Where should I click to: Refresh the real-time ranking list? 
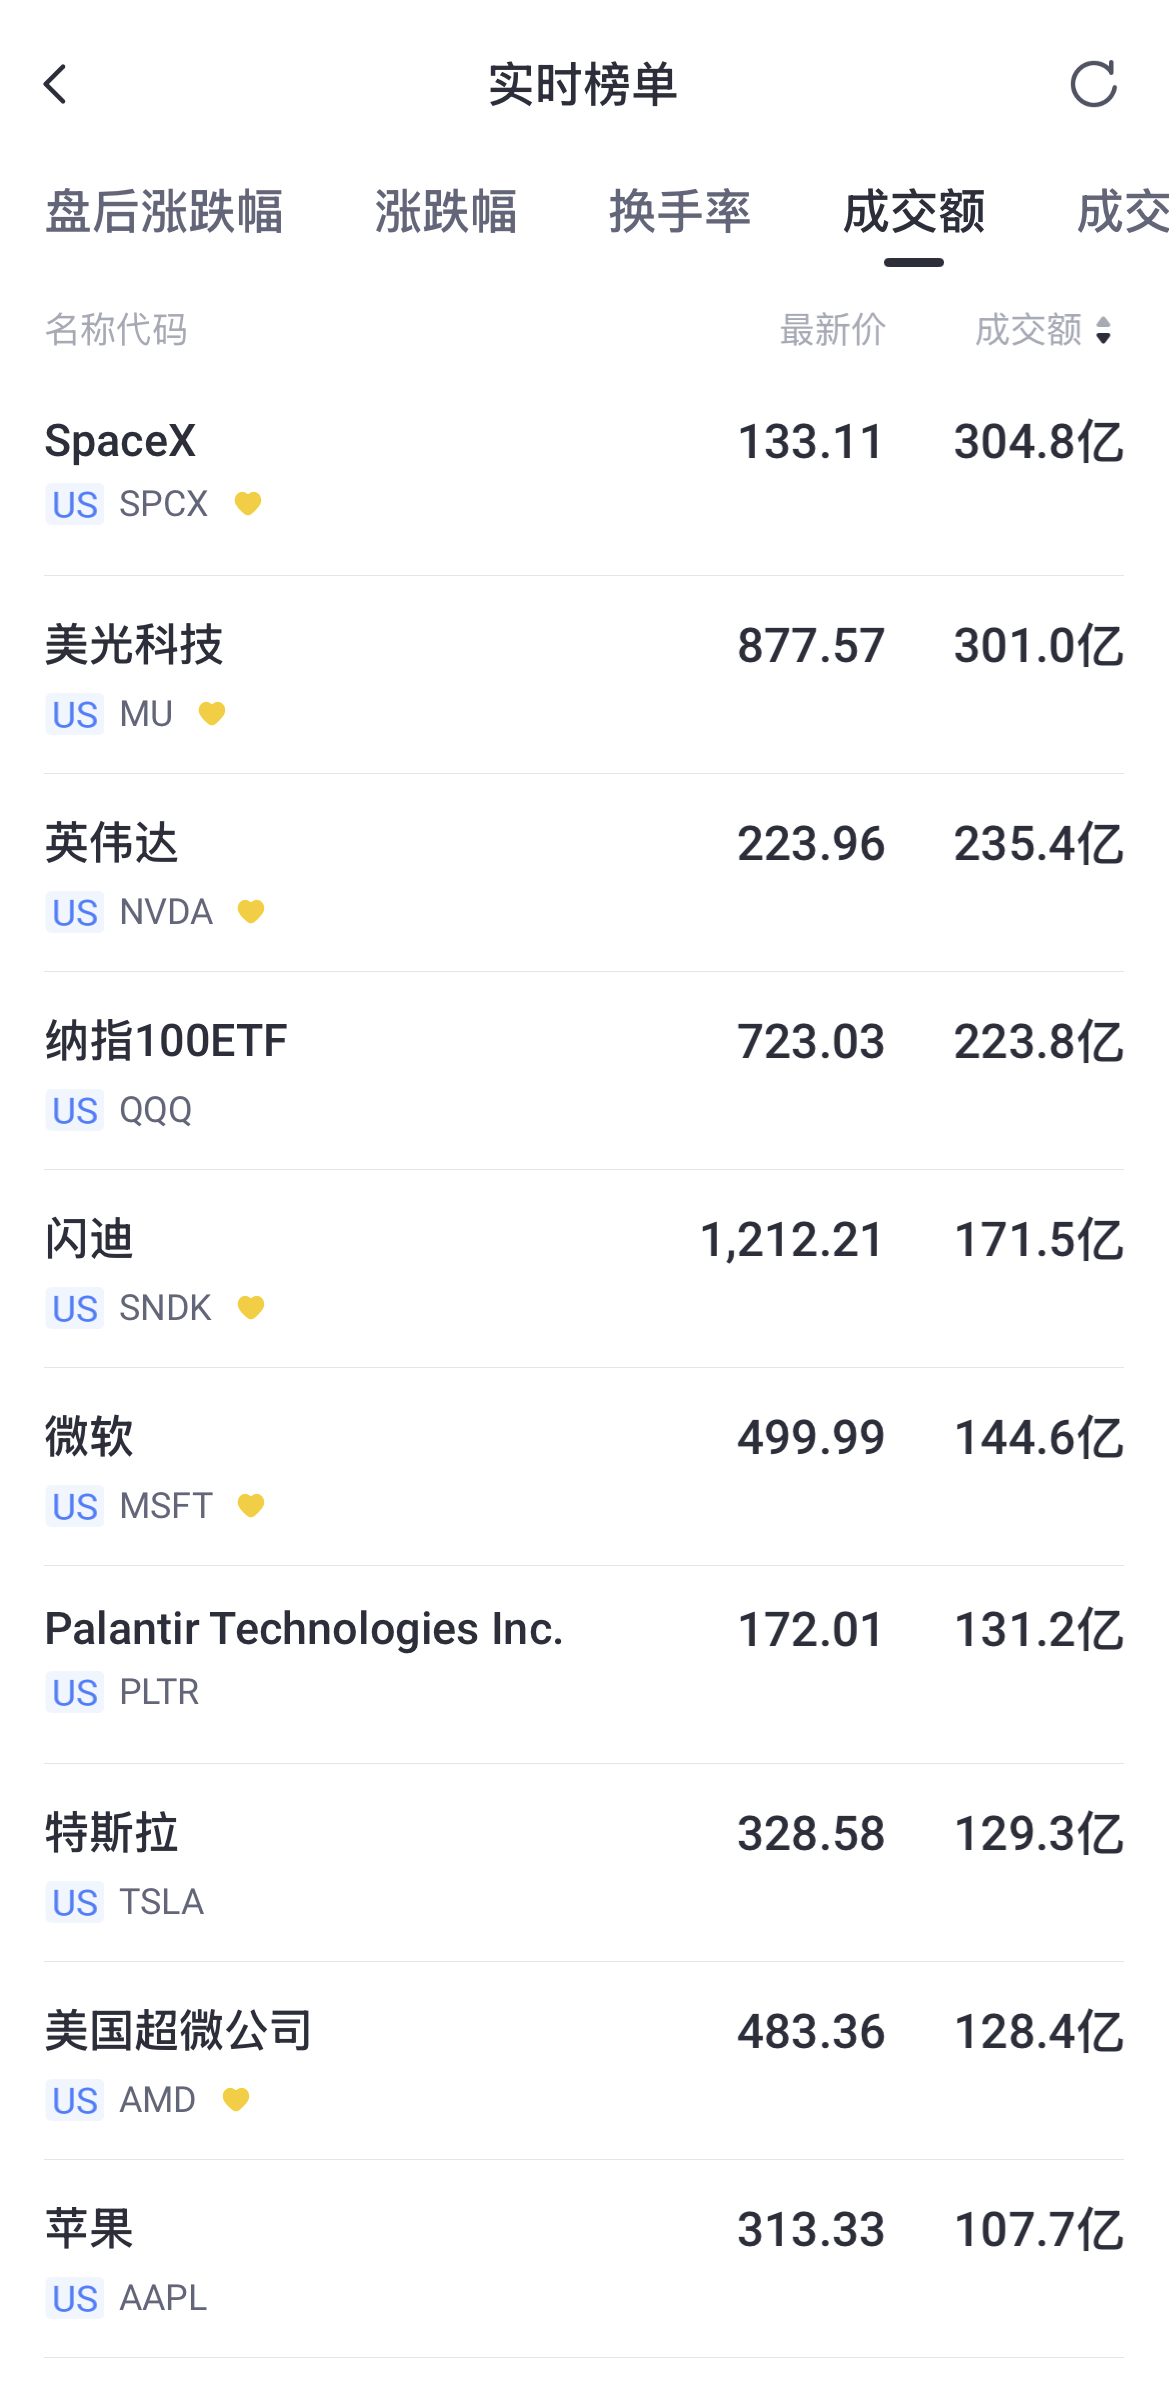click(x=1093, y=84)
